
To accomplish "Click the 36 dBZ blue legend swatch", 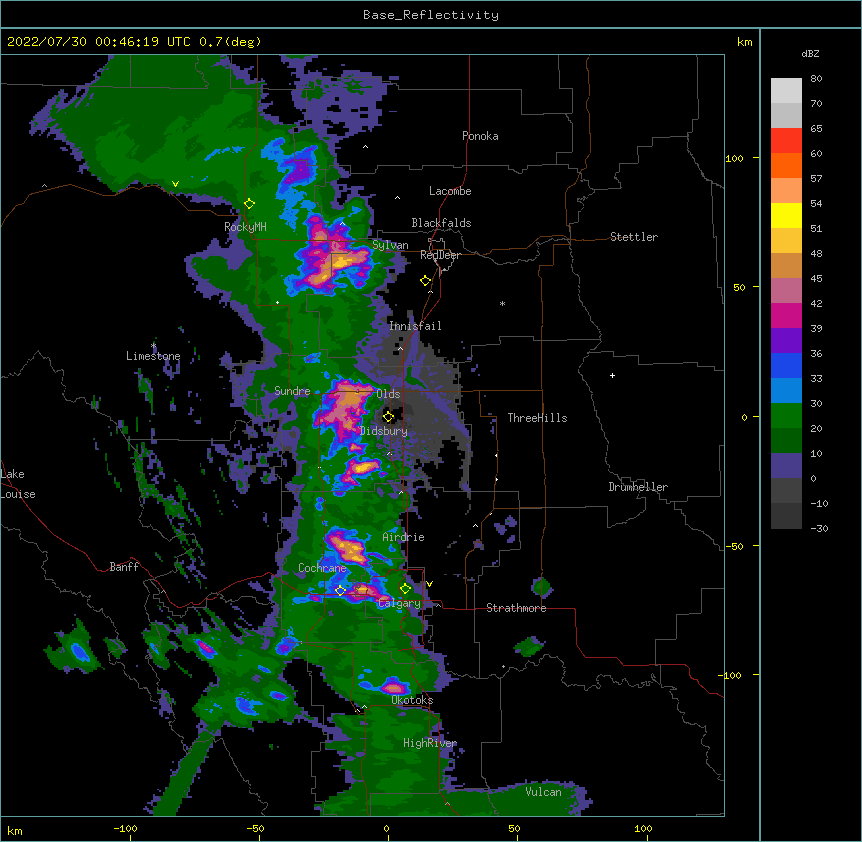I will [786, 365].
